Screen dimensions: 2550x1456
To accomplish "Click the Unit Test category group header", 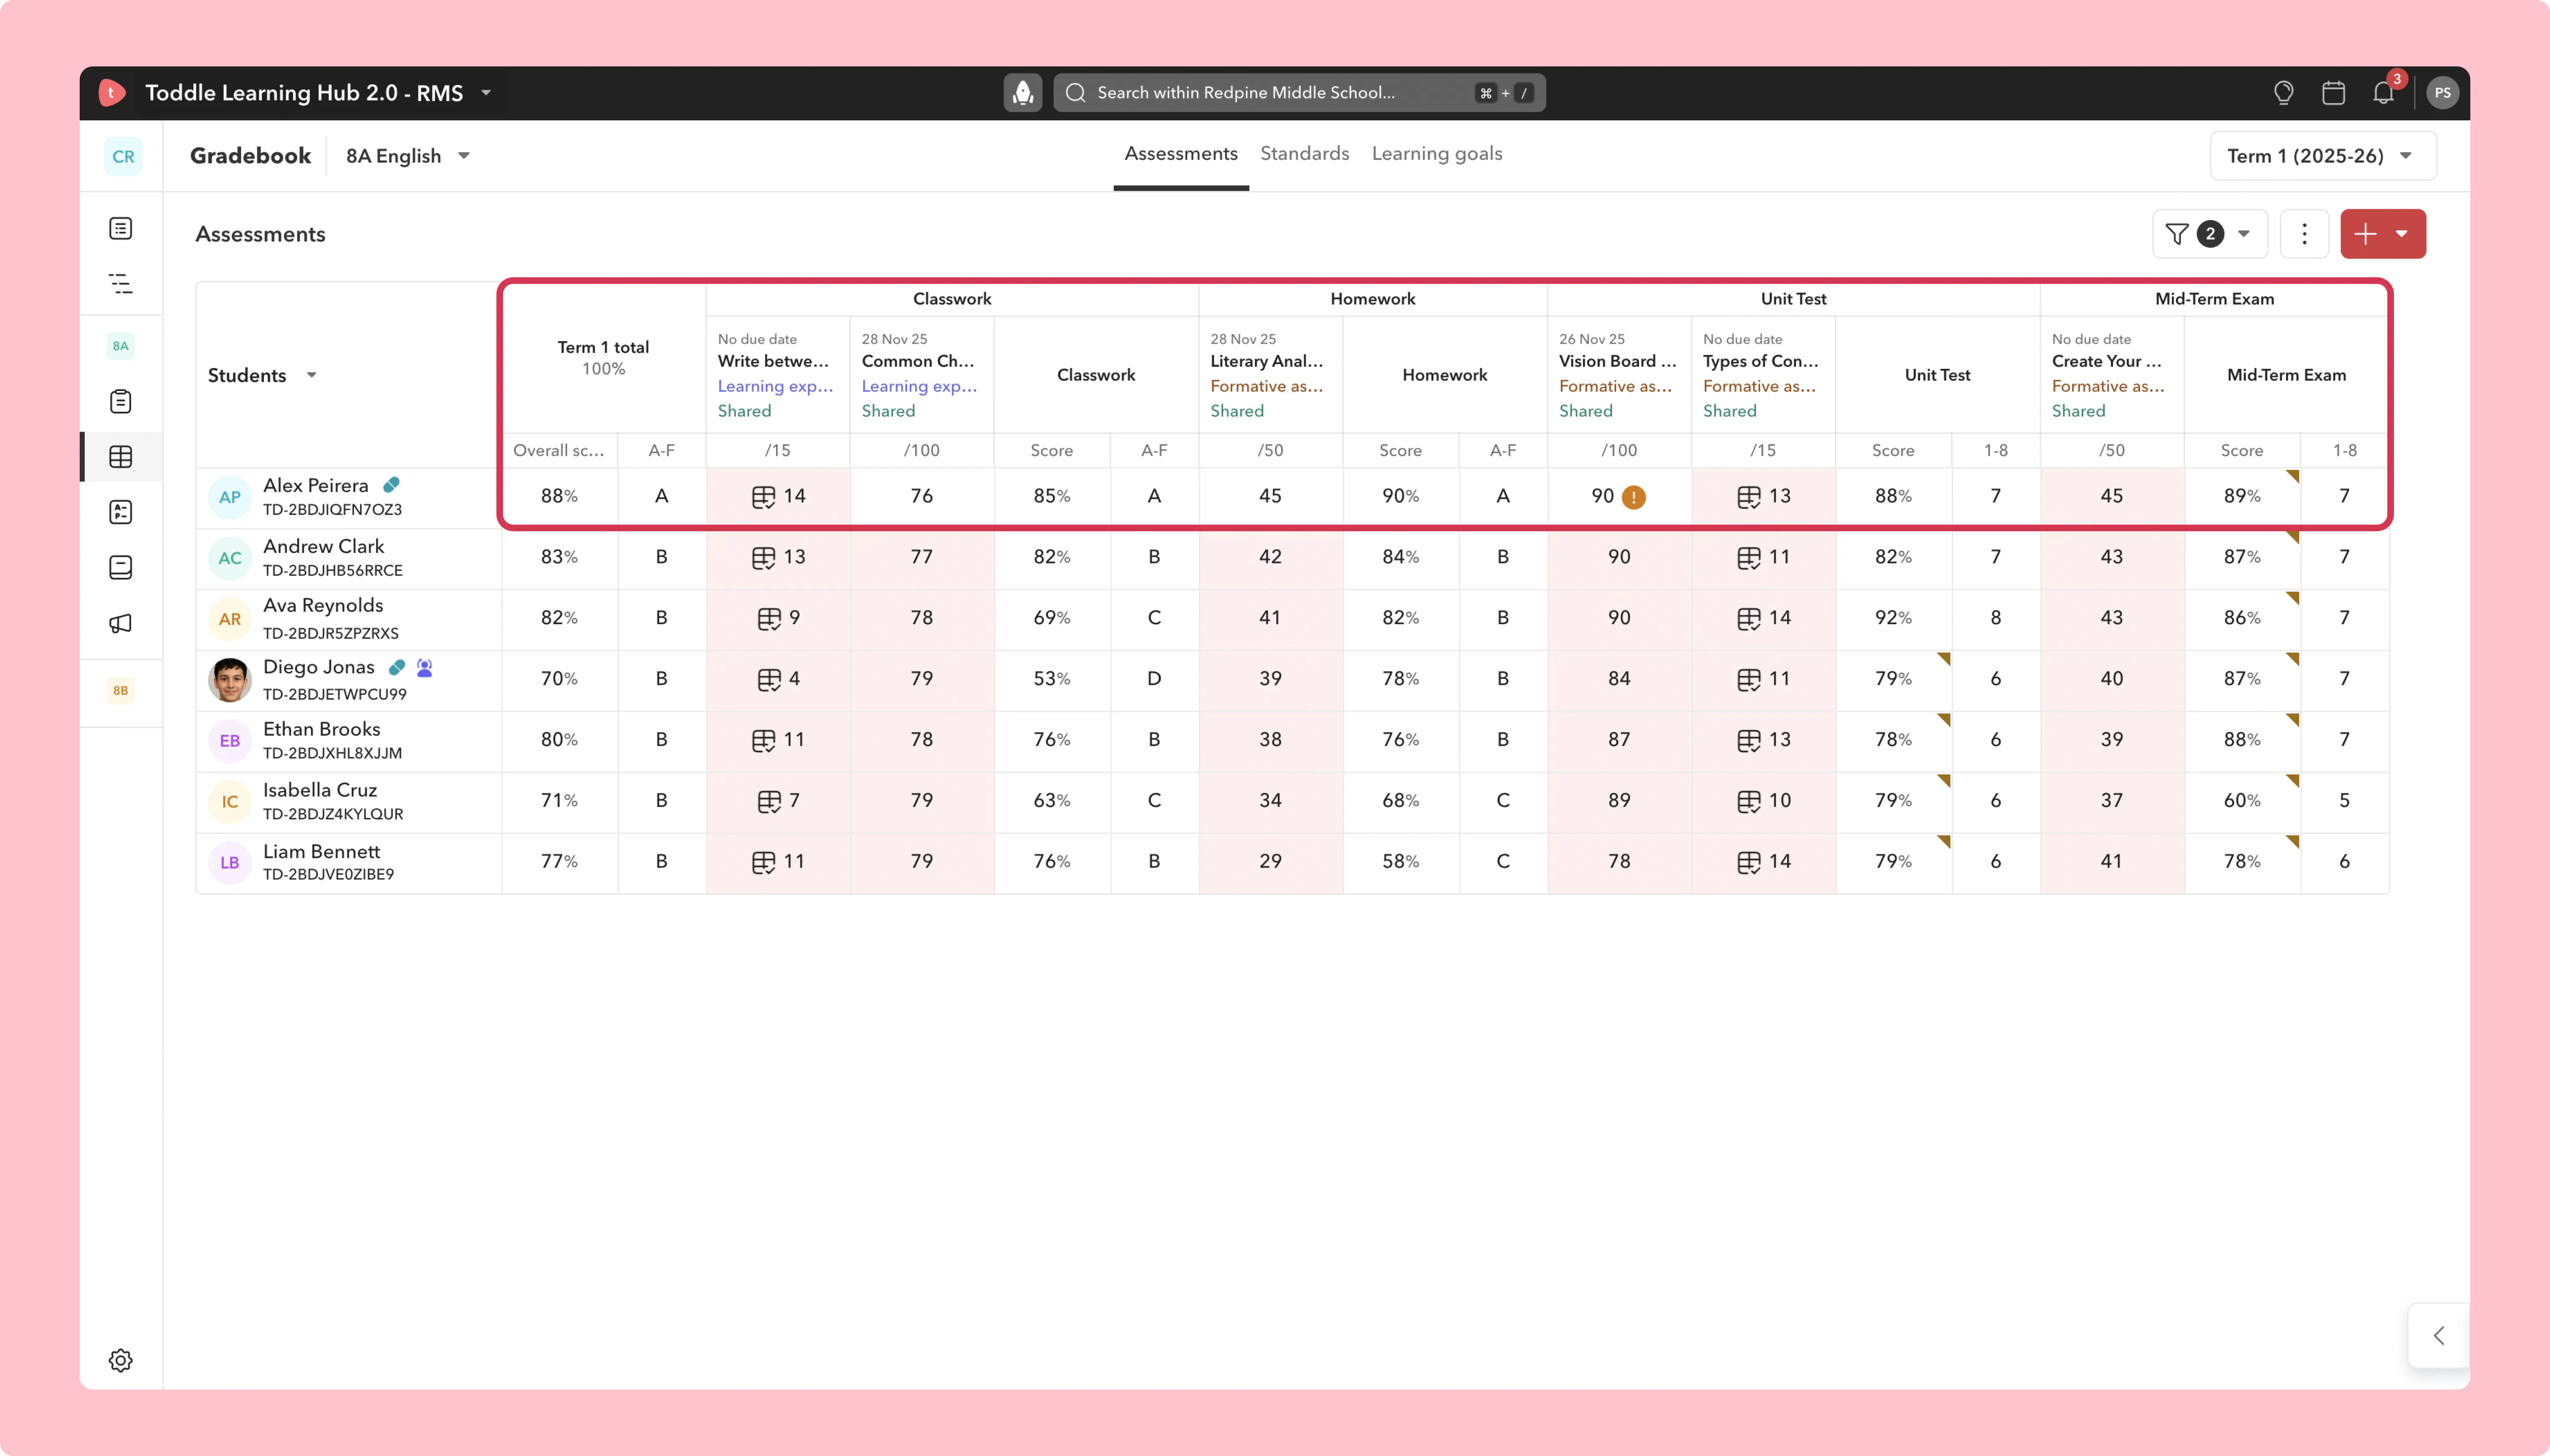I will [x=1794, y=299].
